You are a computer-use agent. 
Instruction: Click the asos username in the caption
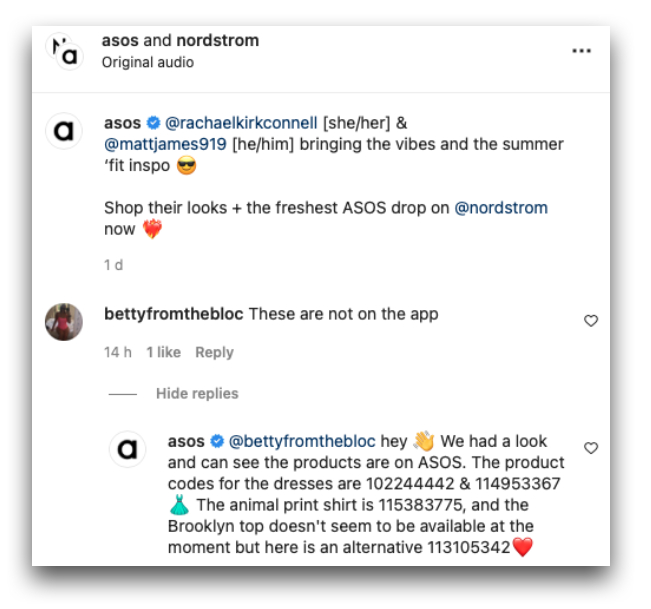tap(122, 124)
